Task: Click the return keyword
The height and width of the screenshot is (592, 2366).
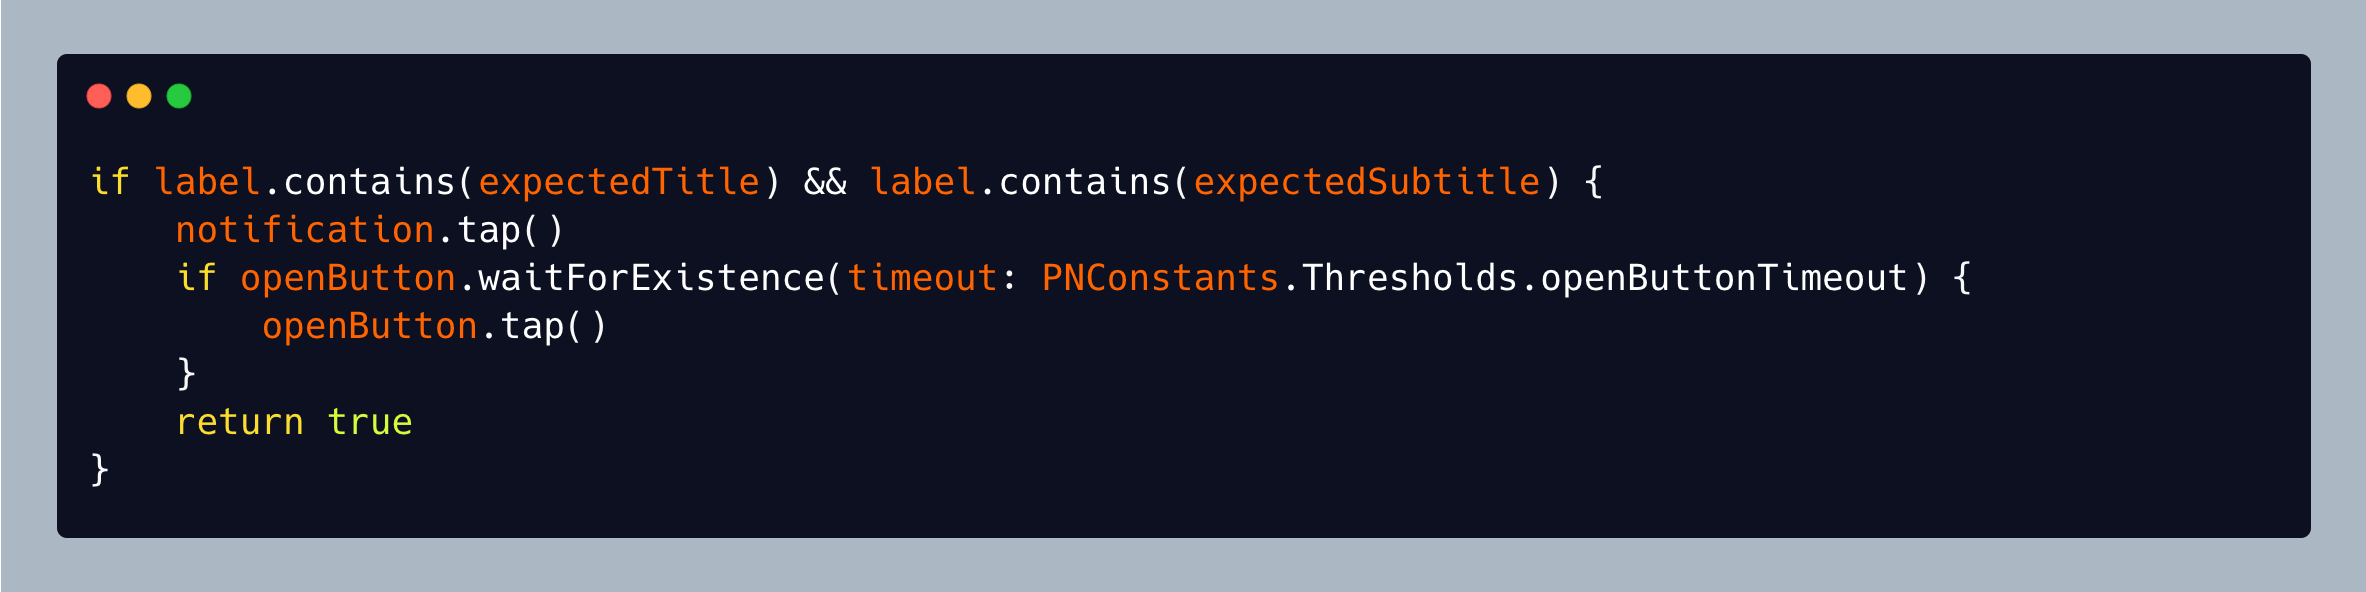Action: (x=240, y=422)
